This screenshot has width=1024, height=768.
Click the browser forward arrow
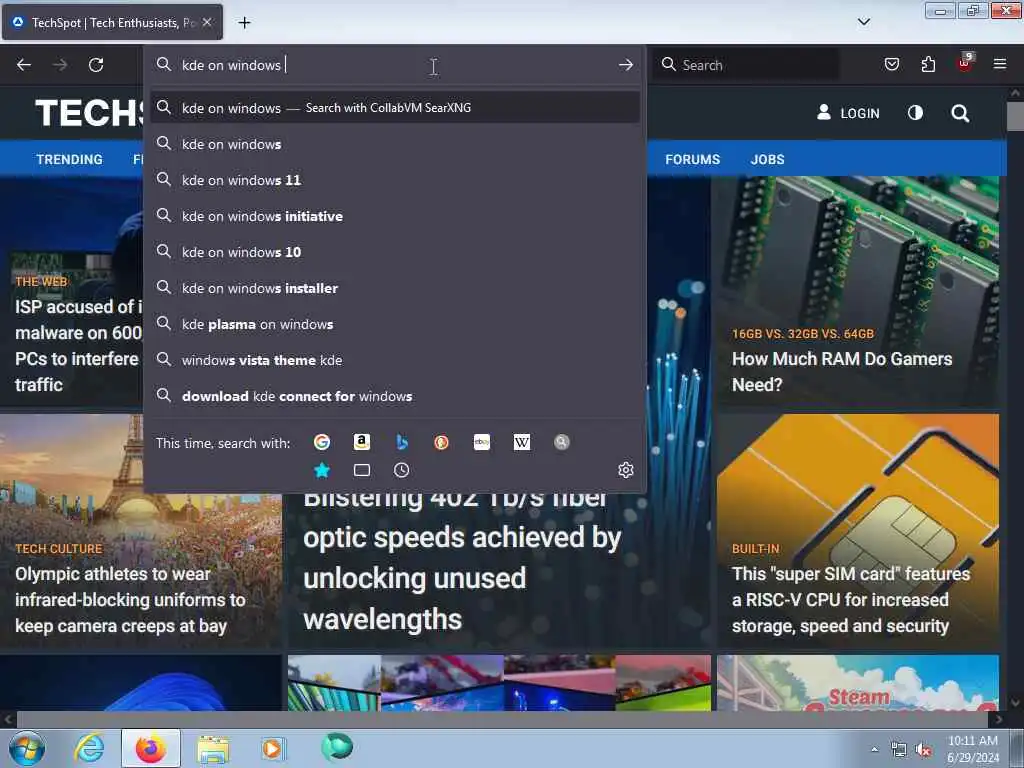60,65
